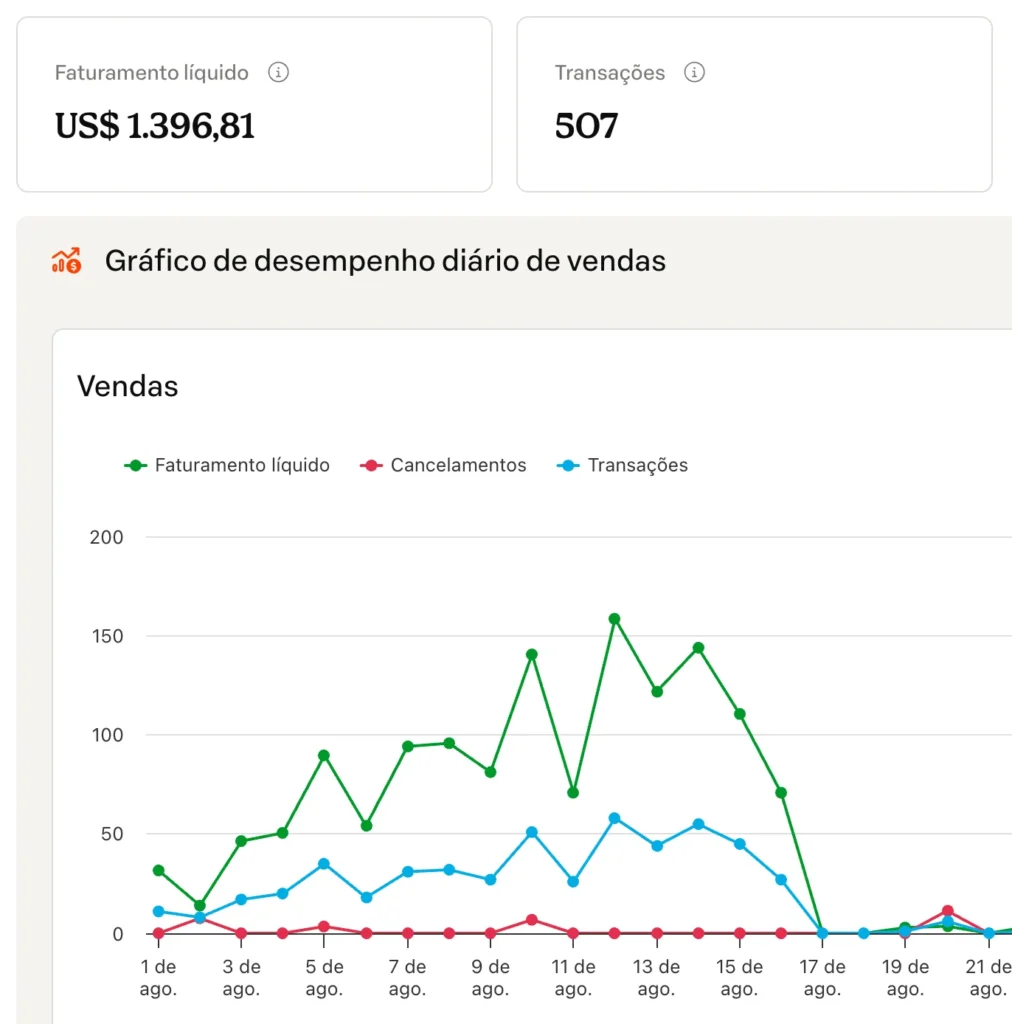Click the green data point on 11 de ago.
Screen dimensions: 1012x1024
[573, 793]
